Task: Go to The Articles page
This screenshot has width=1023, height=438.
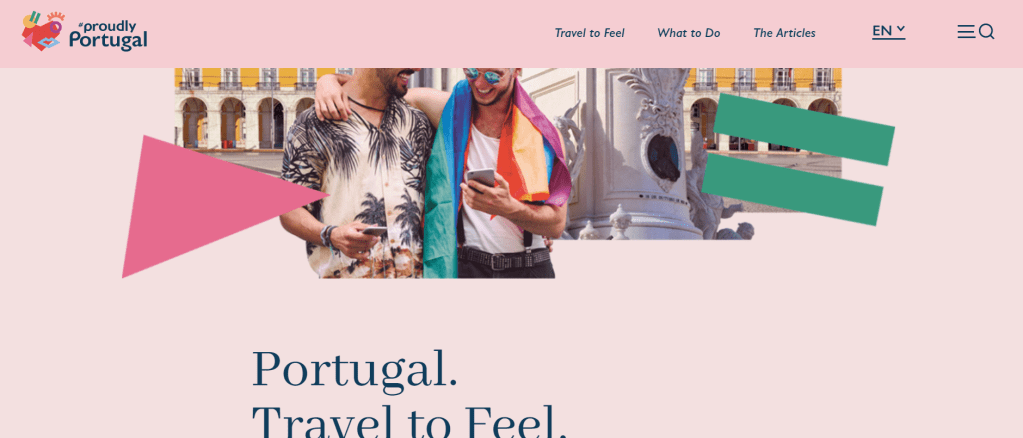Action: click(784, 33)
